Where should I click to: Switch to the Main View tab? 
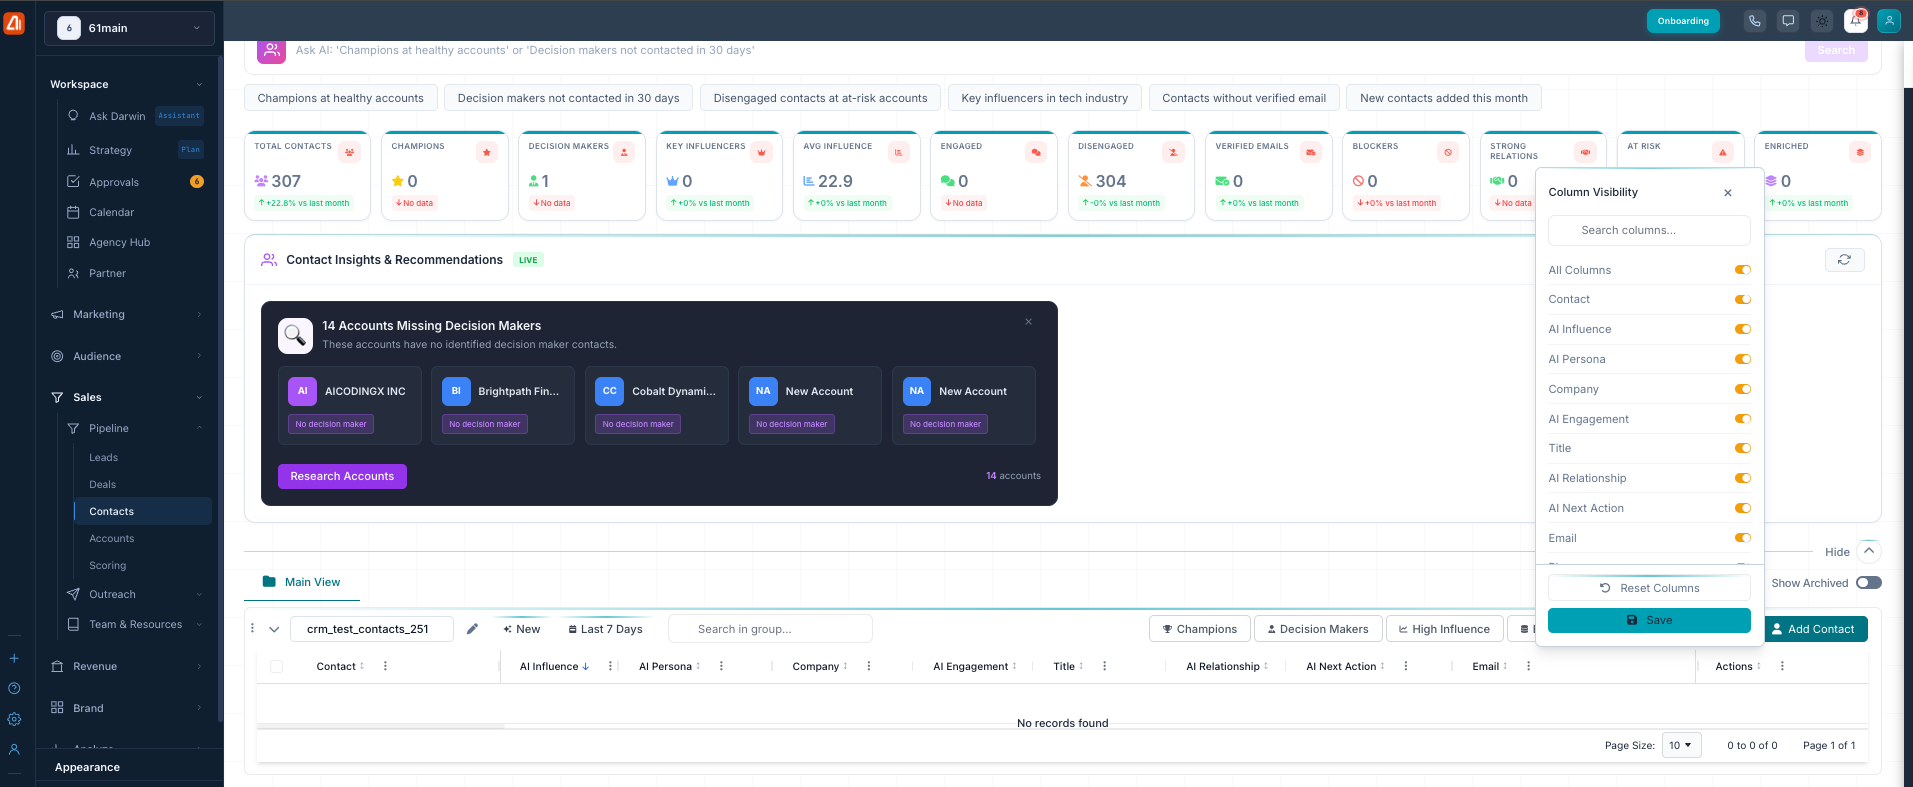302,582
